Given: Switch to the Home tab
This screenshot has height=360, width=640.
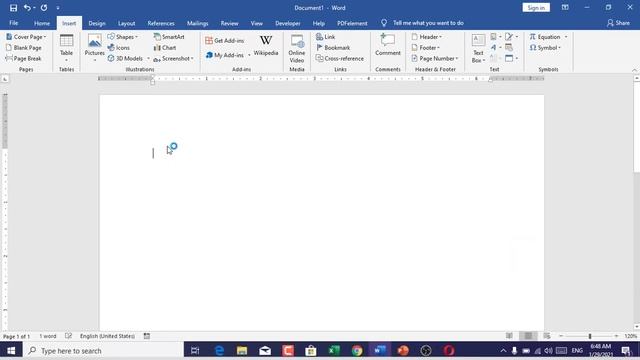Looking at the screenshot, I should (x=42, y=23).
